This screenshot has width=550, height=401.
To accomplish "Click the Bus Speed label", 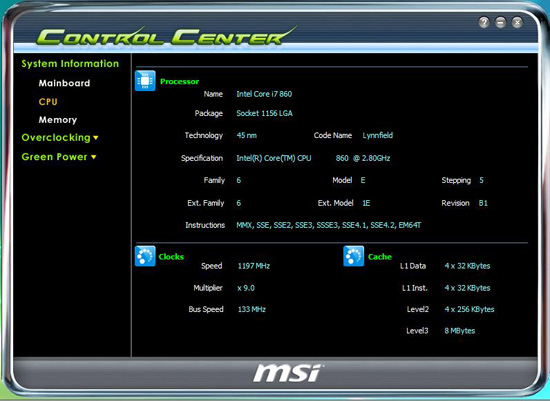I will click(x=206, y=309).
